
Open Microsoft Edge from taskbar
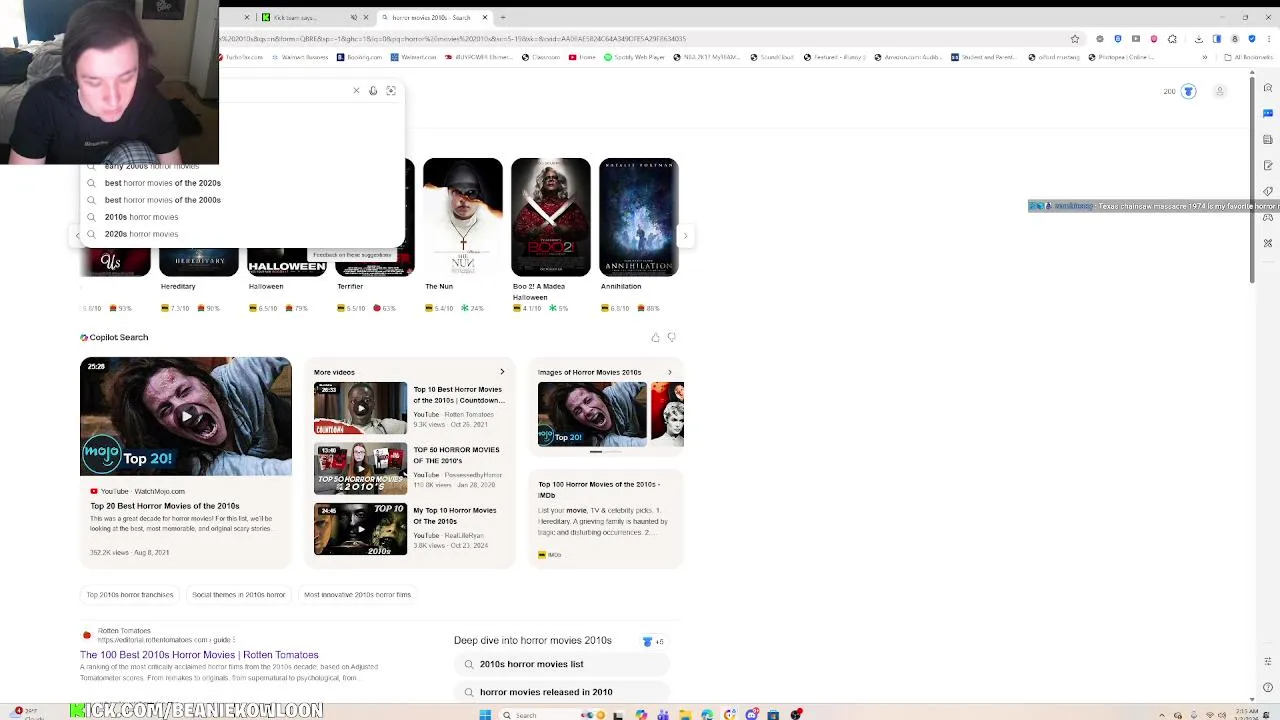click(707, 715)
